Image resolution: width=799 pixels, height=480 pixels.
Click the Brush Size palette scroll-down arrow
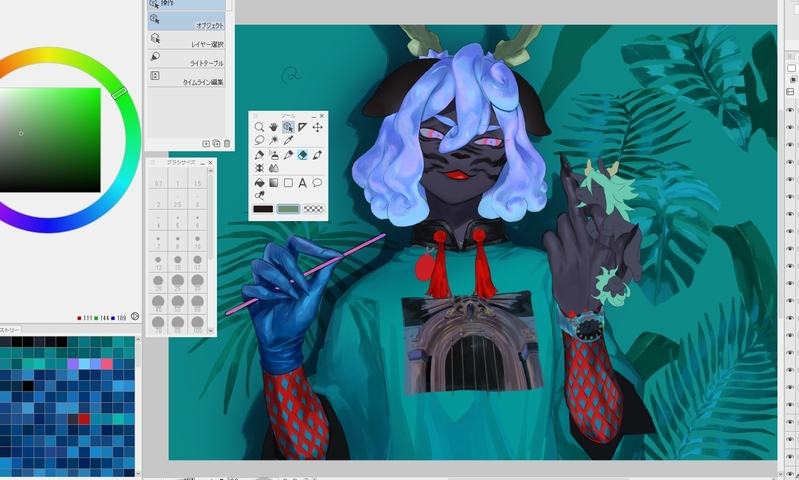[210, 331]
